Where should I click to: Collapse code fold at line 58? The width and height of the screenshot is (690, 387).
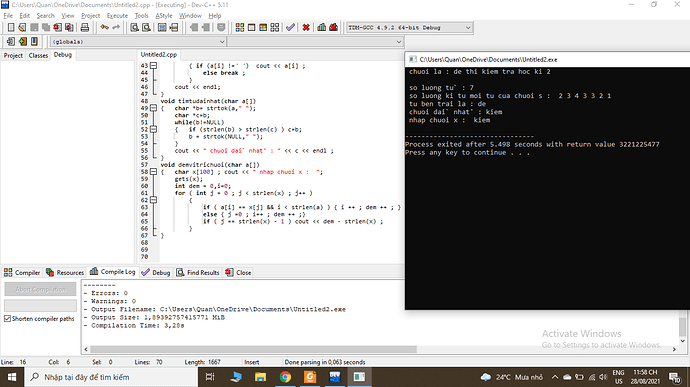click(x=153, y=172)
